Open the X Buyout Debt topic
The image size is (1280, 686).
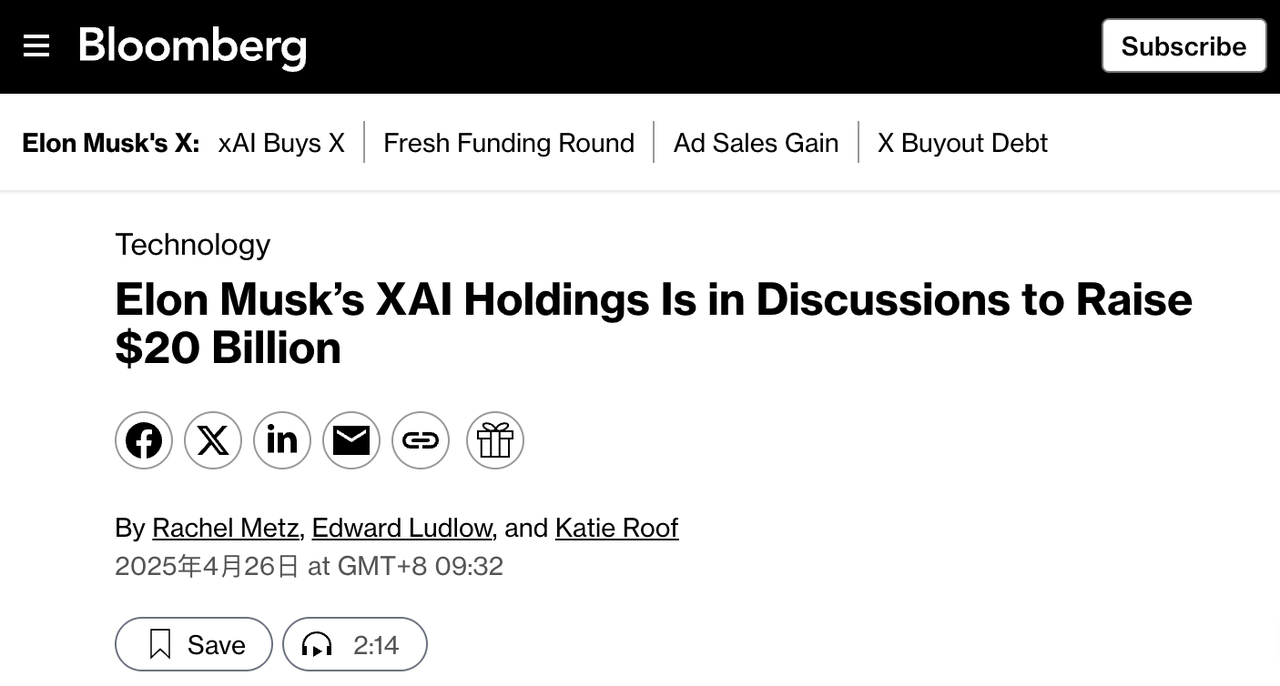[962, 143]
